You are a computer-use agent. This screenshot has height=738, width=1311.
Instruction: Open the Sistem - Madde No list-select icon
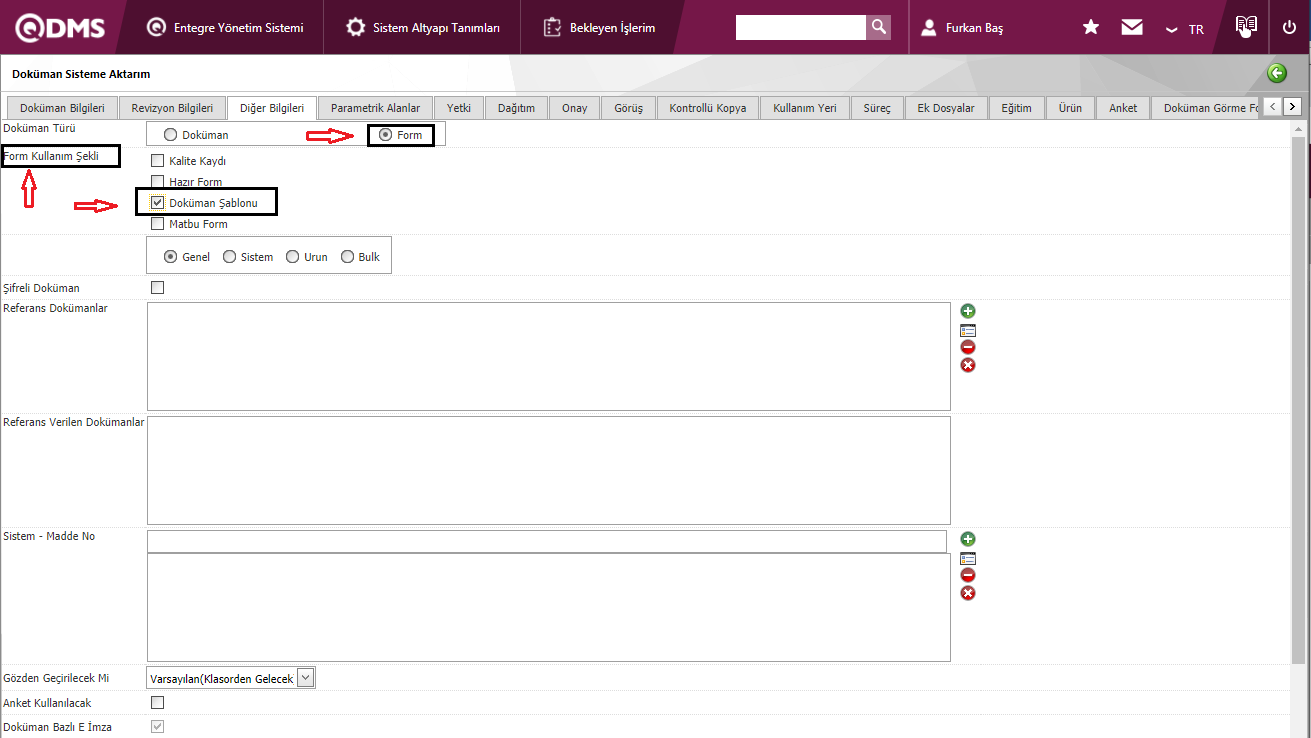(x=968, y=558)
